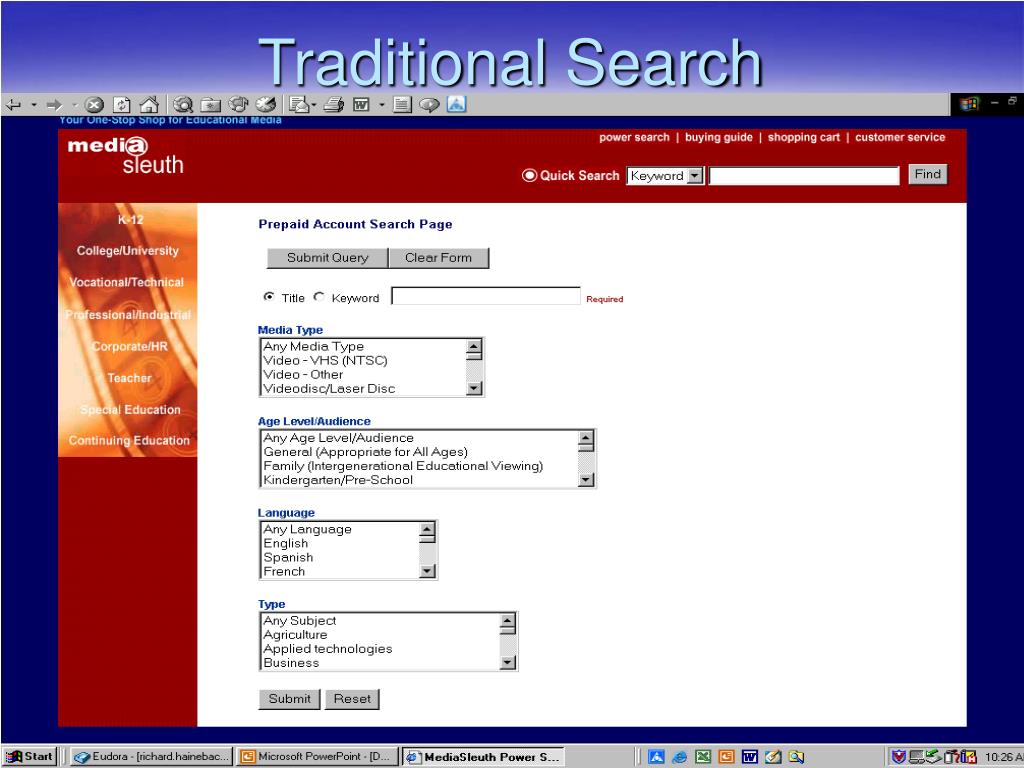Image resolution: width=1024 pixels, height=768 pixels.
Task: Open the Teacher category
Action: point(129,378)
